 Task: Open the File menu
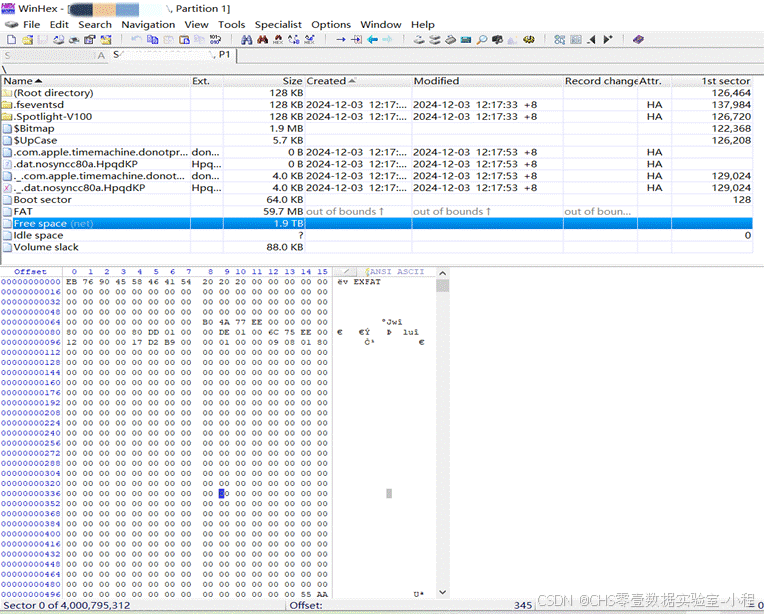(x=31, y=24)
